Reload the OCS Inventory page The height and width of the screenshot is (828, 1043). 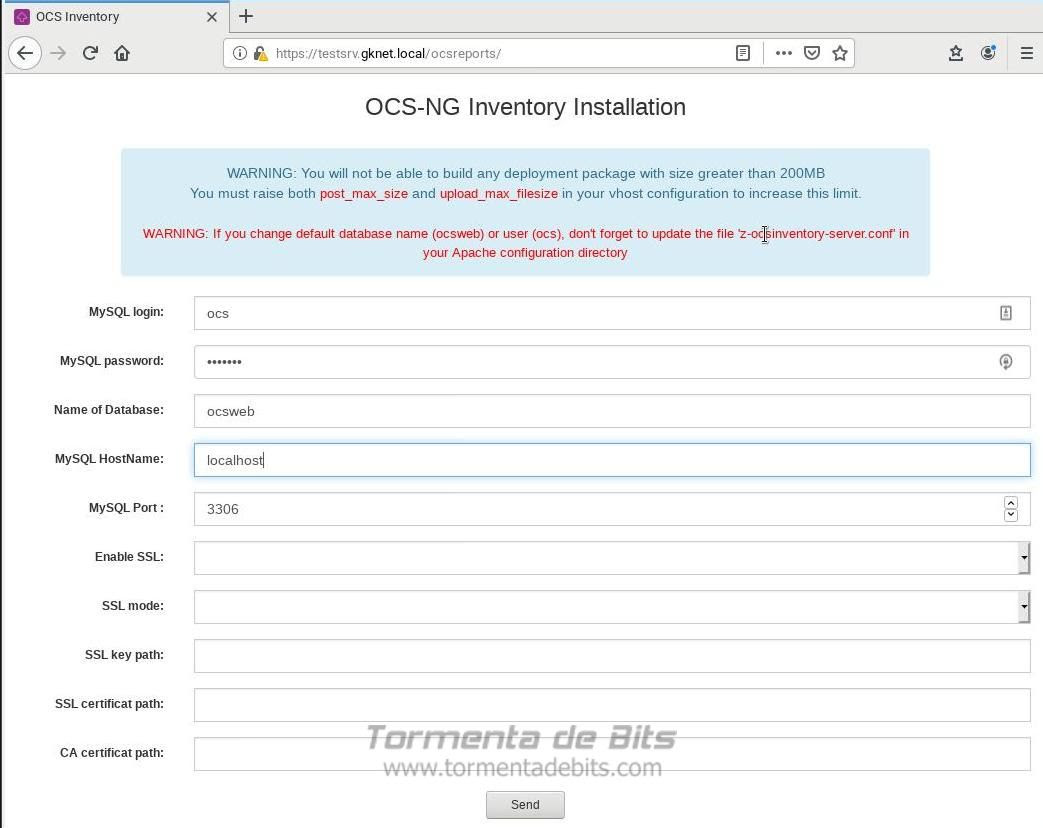tap(90, 53)
